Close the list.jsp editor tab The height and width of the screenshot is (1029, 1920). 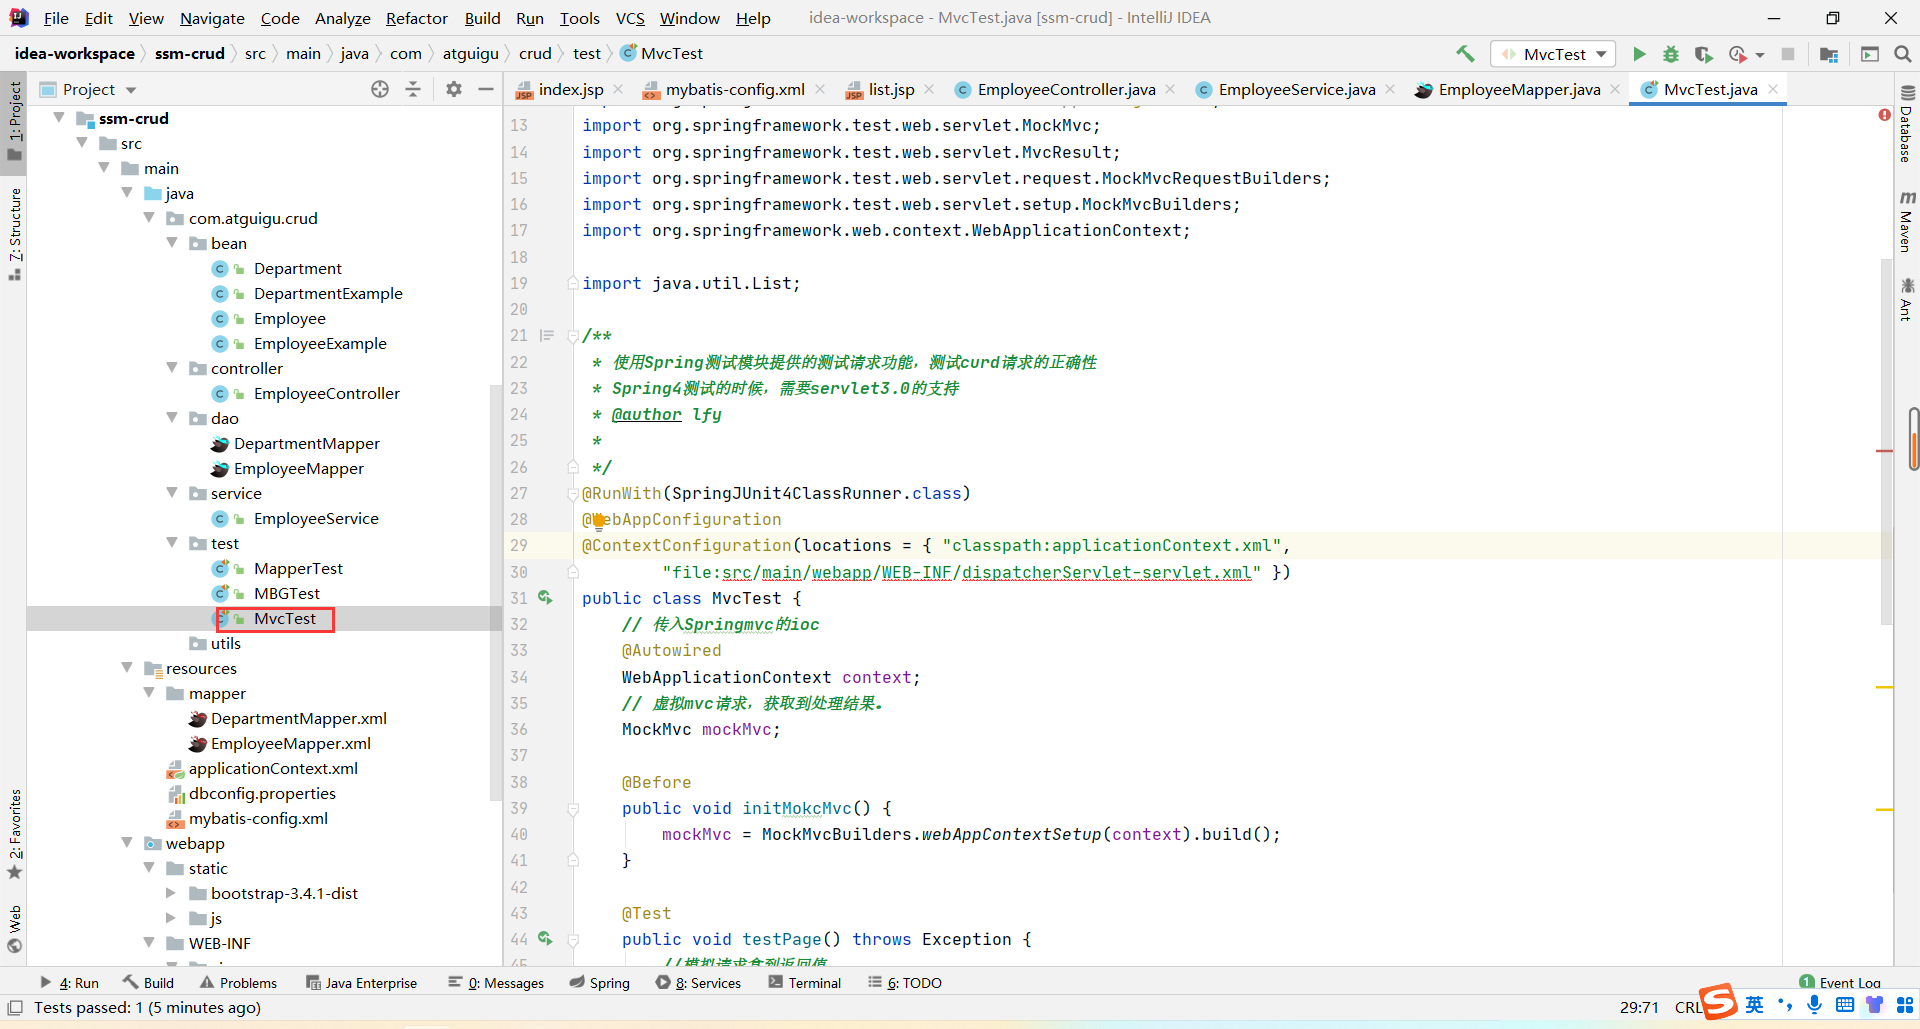pyautogui.click(x=929, y=89)
